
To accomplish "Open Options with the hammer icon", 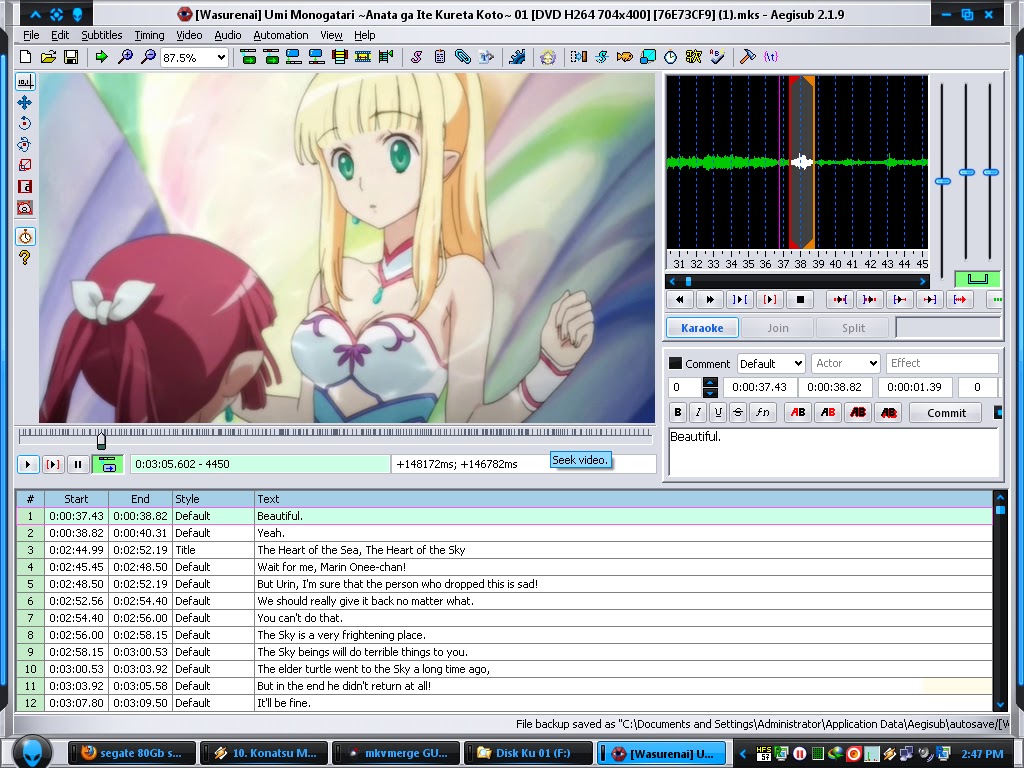I will coord(748,57).
